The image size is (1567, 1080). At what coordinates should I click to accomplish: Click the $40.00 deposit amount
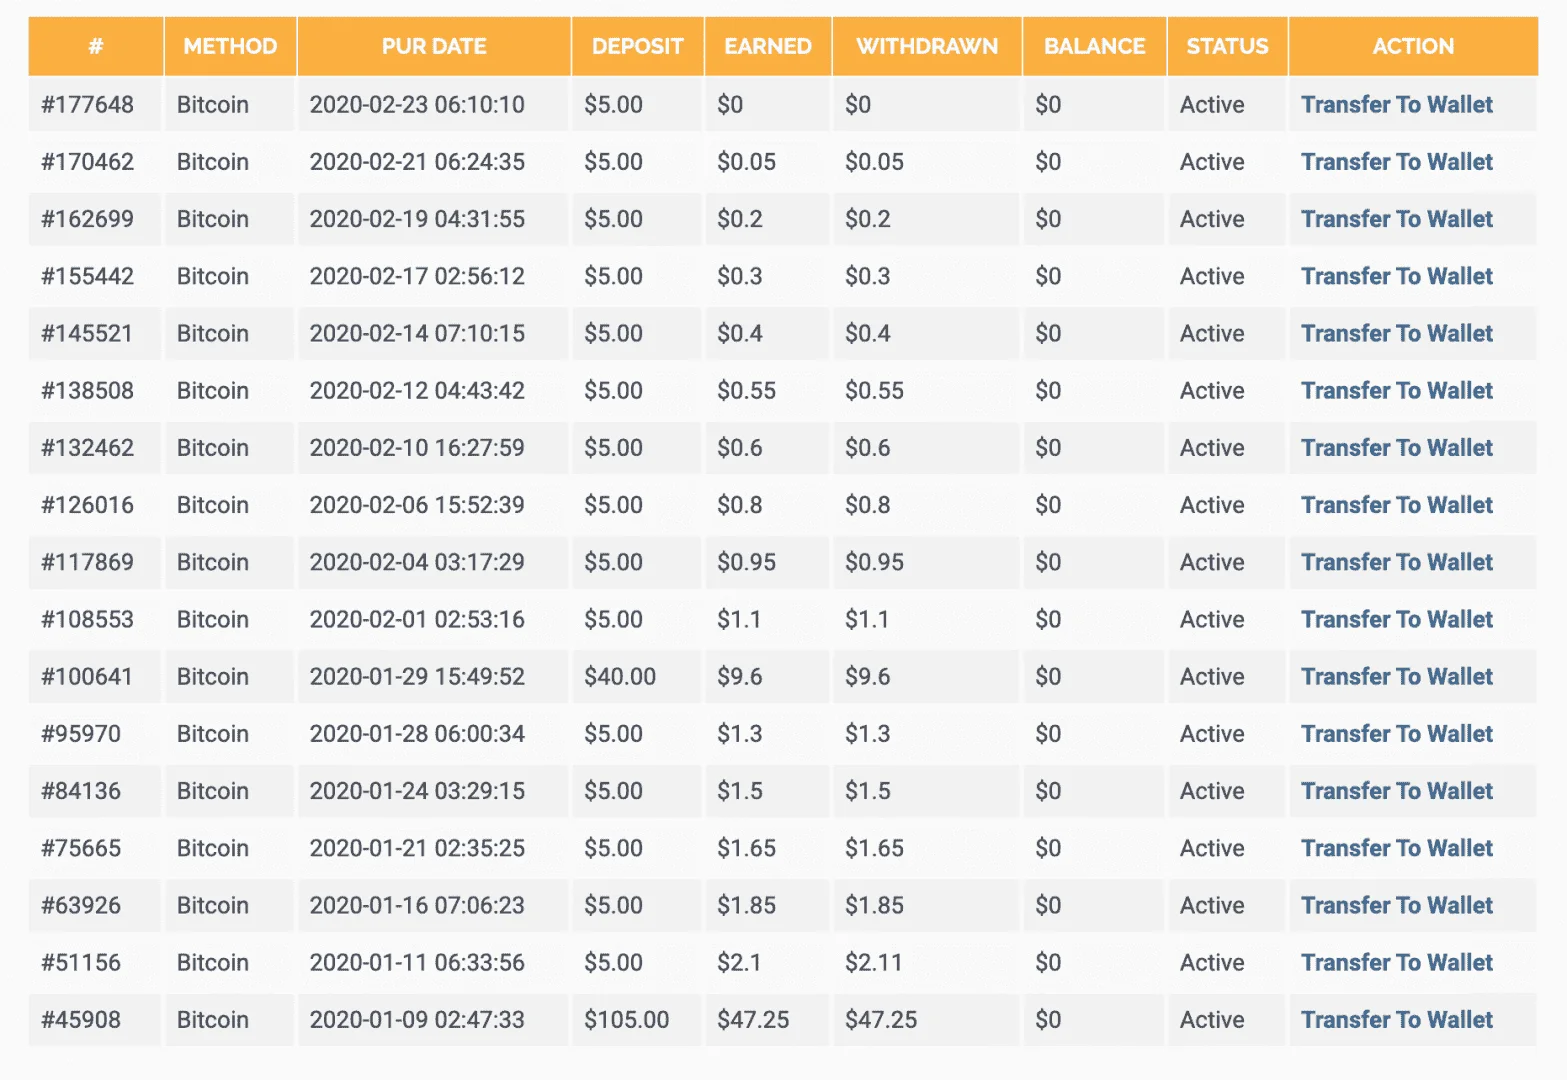point(620,677)
